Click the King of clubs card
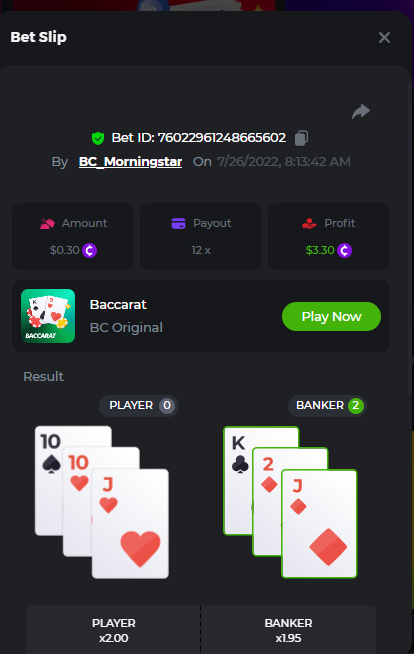414x654 pixels. 240,480
